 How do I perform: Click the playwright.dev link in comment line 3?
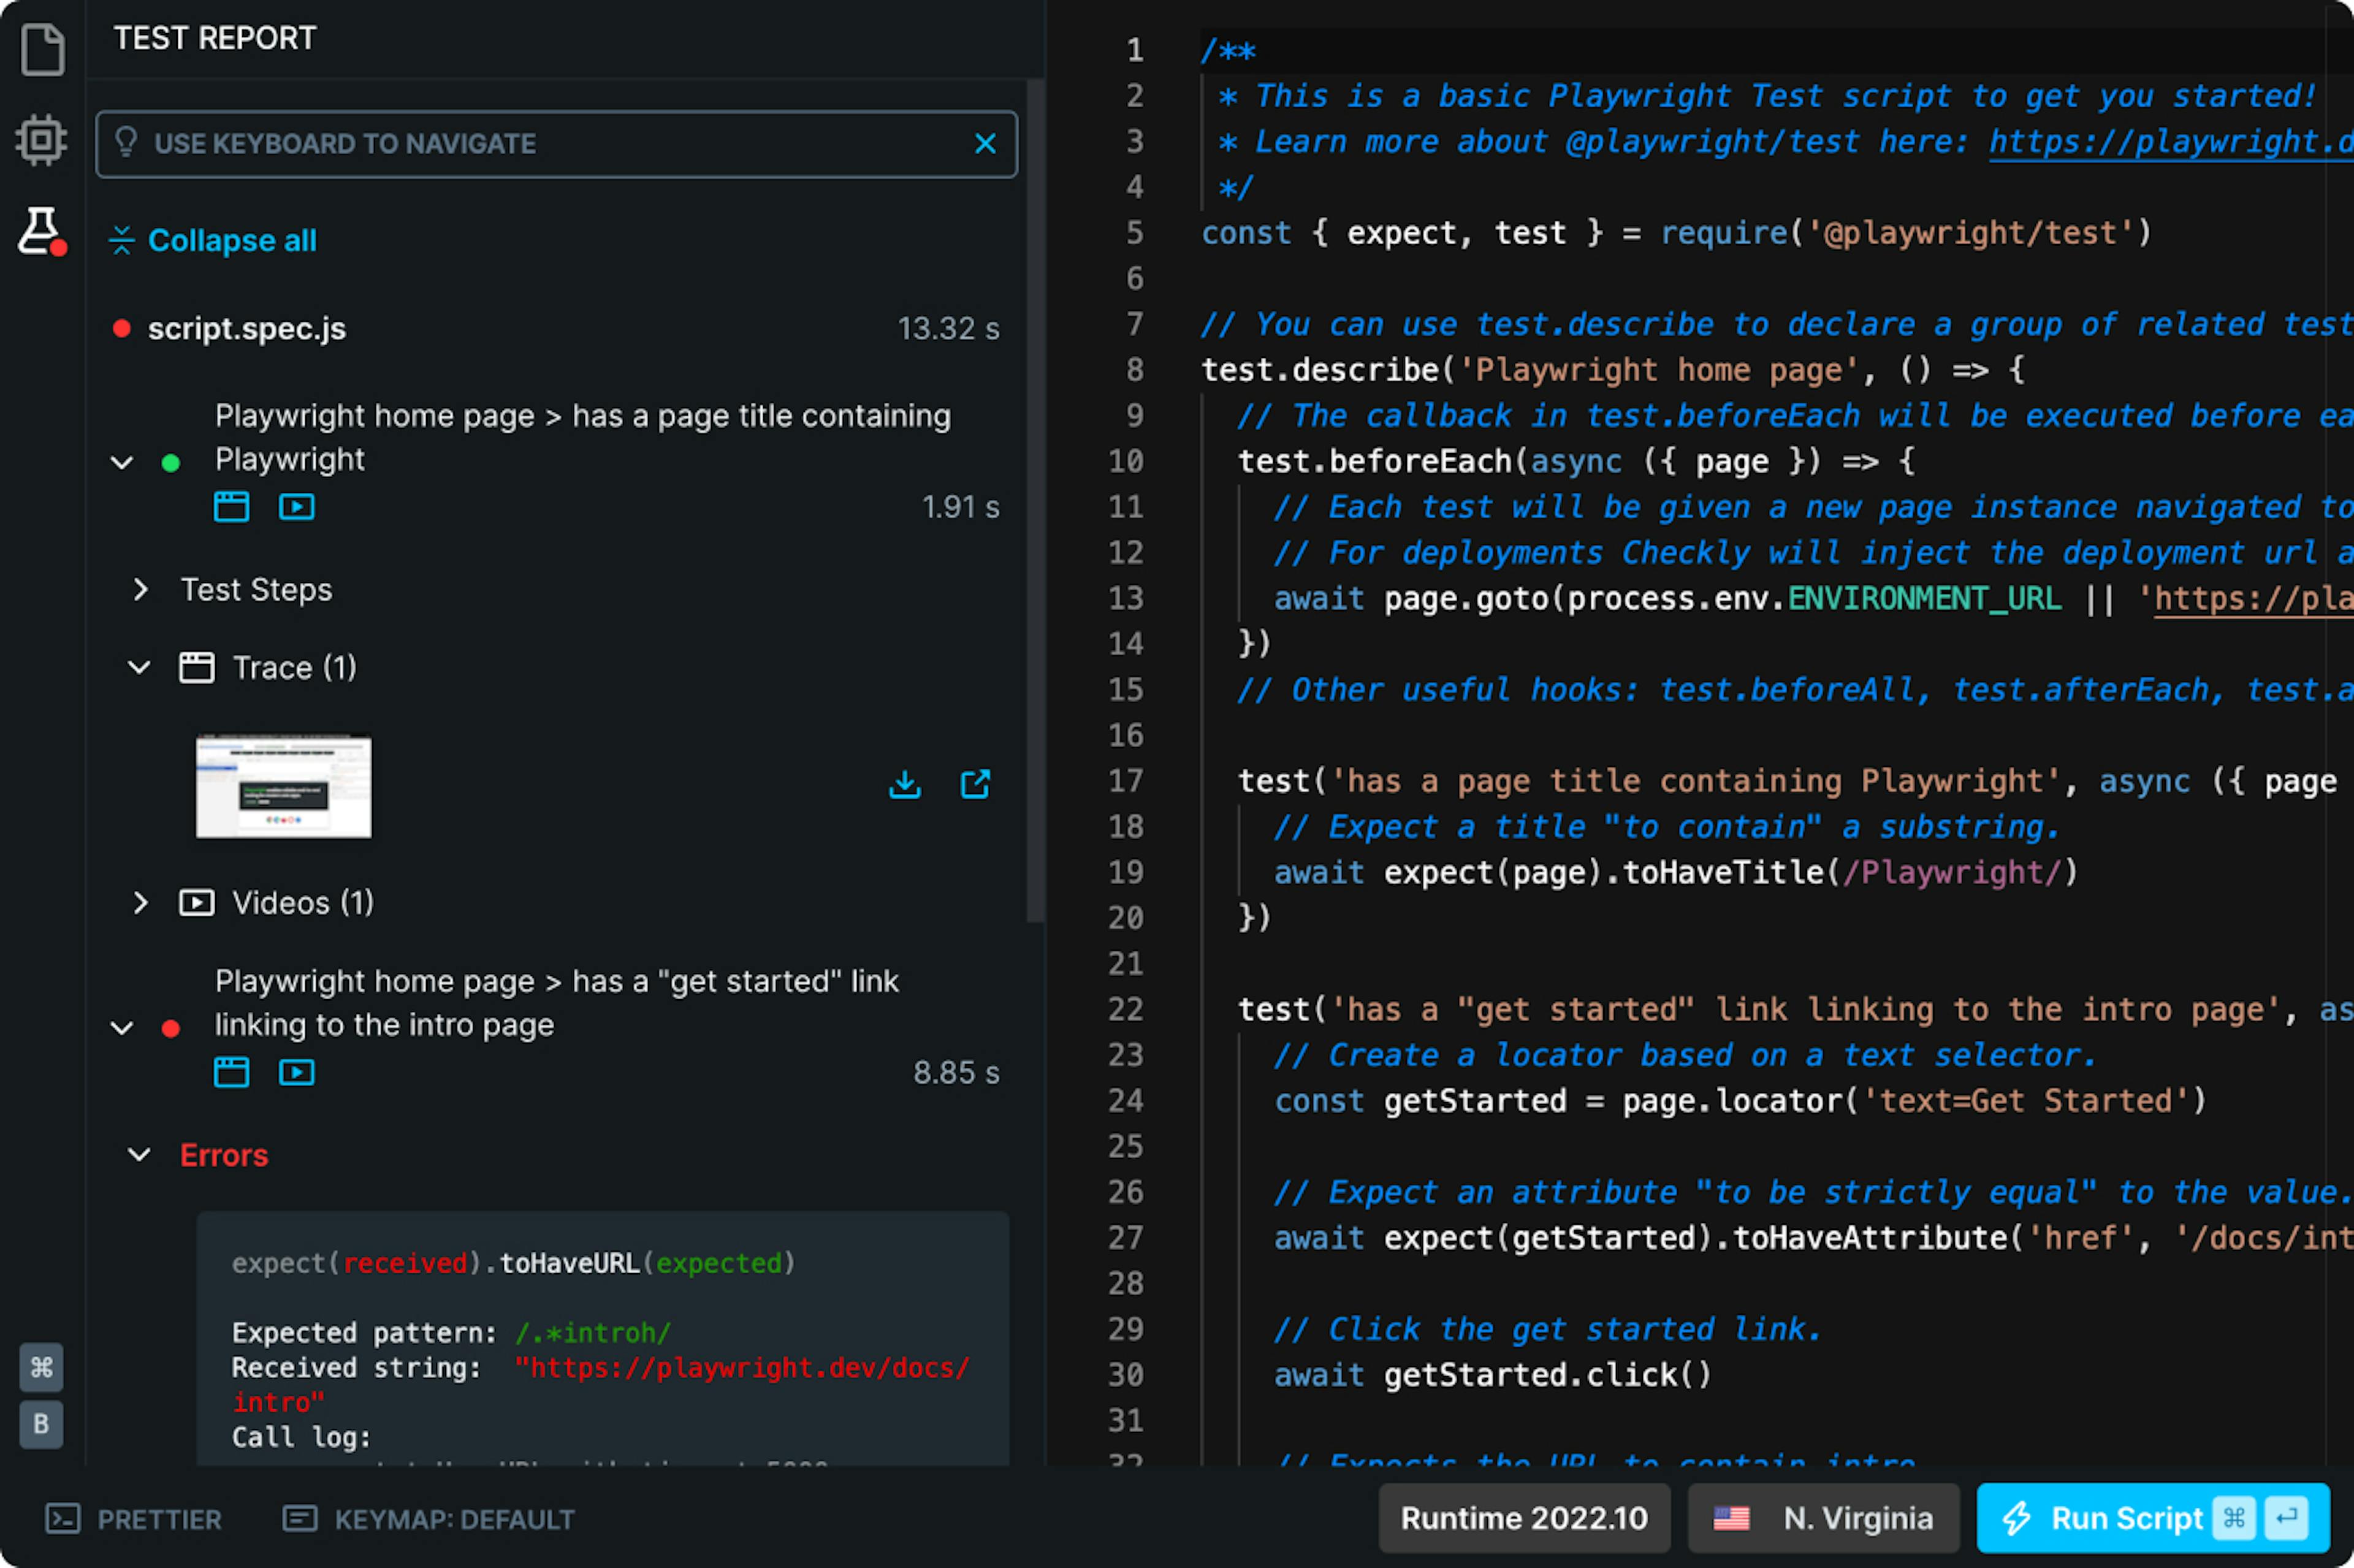coord(2171,142)
